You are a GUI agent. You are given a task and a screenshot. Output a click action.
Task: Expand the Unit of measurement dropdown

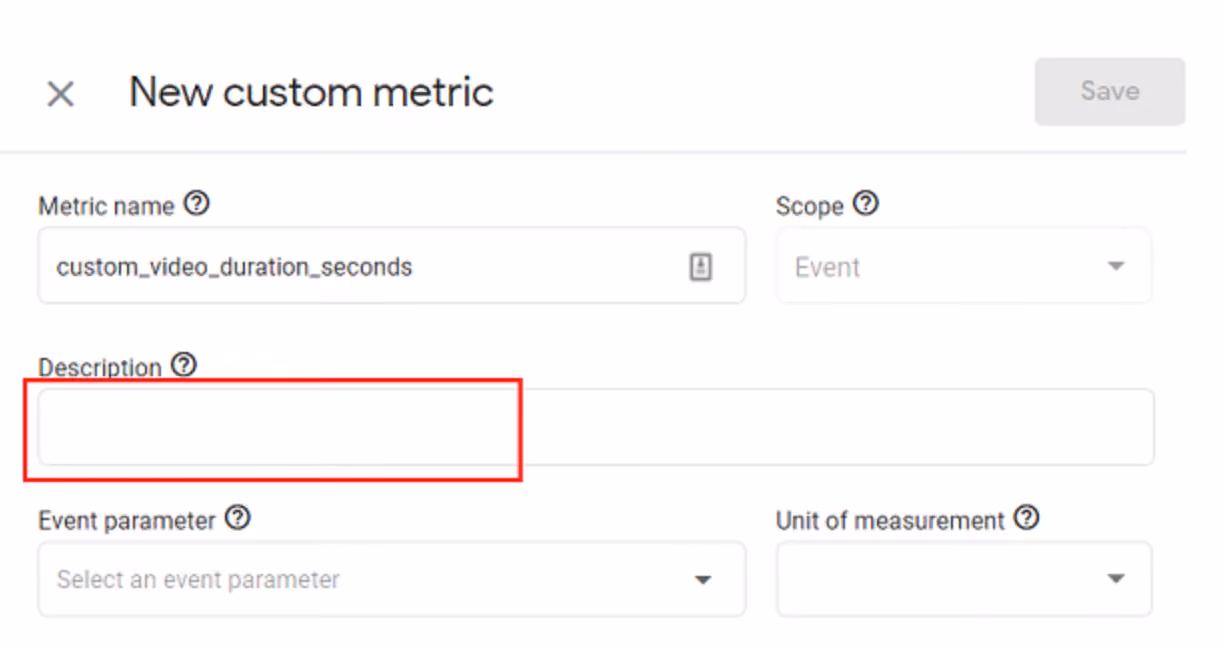click(964, 579)
